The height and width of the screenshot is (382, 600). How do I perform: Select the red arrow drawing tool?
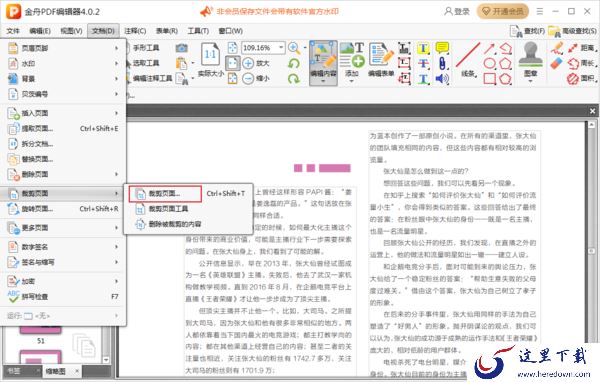(x=489, y=48)
